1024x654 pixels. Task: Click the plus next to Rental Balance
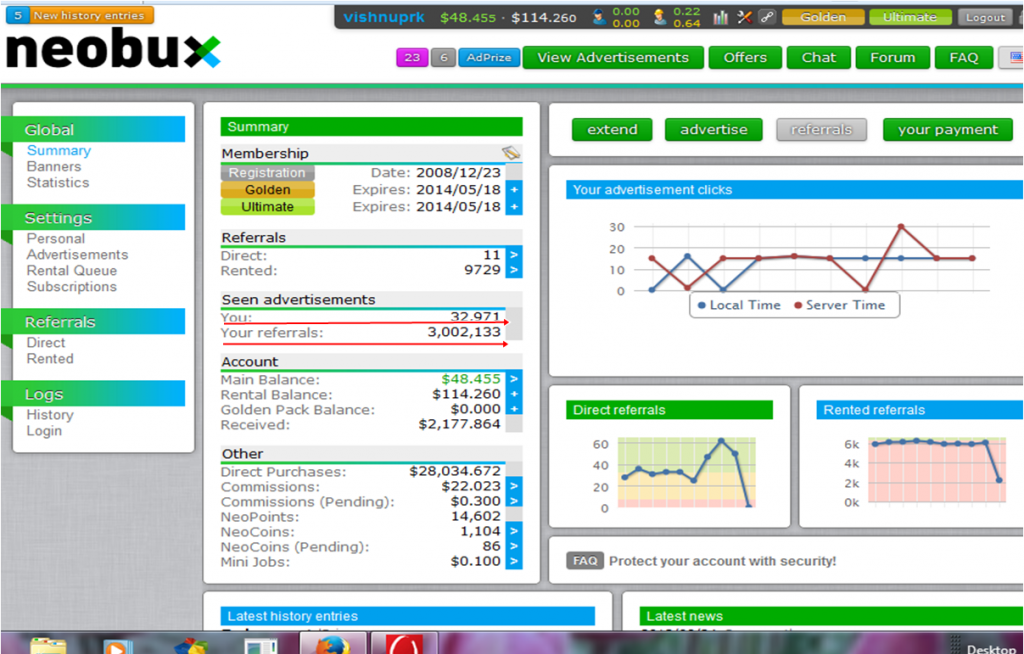pyautogui.click(x=514, y=394)
